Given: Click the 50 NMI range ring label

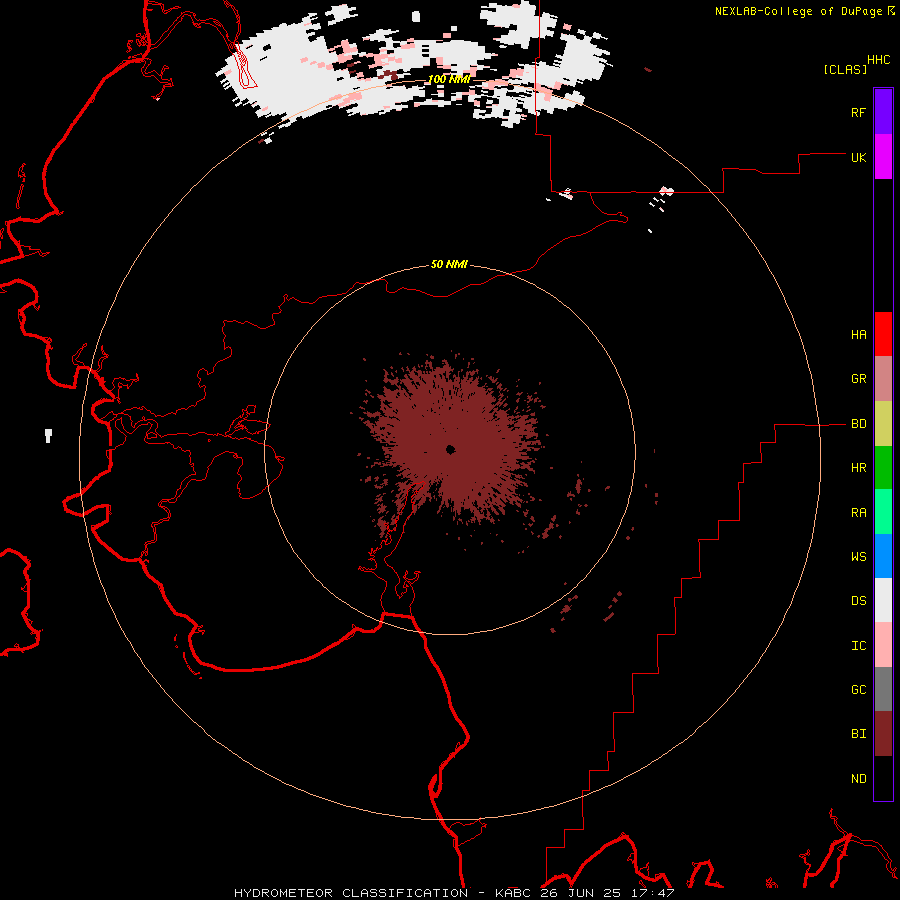Looking at the screenshot, I should [x=449, y=264].
